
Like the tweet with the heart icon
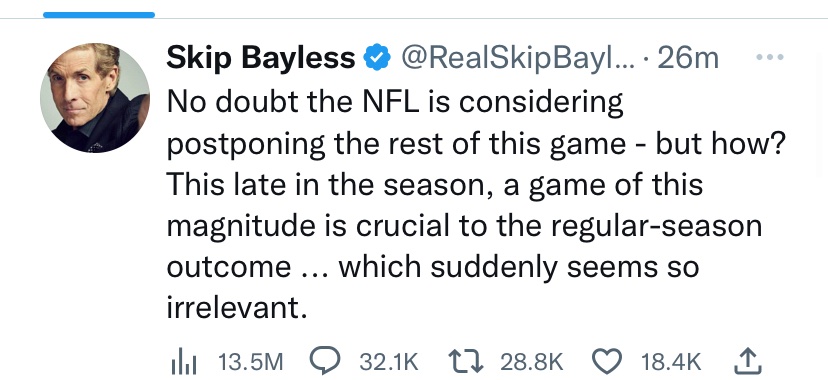[609, 362]
